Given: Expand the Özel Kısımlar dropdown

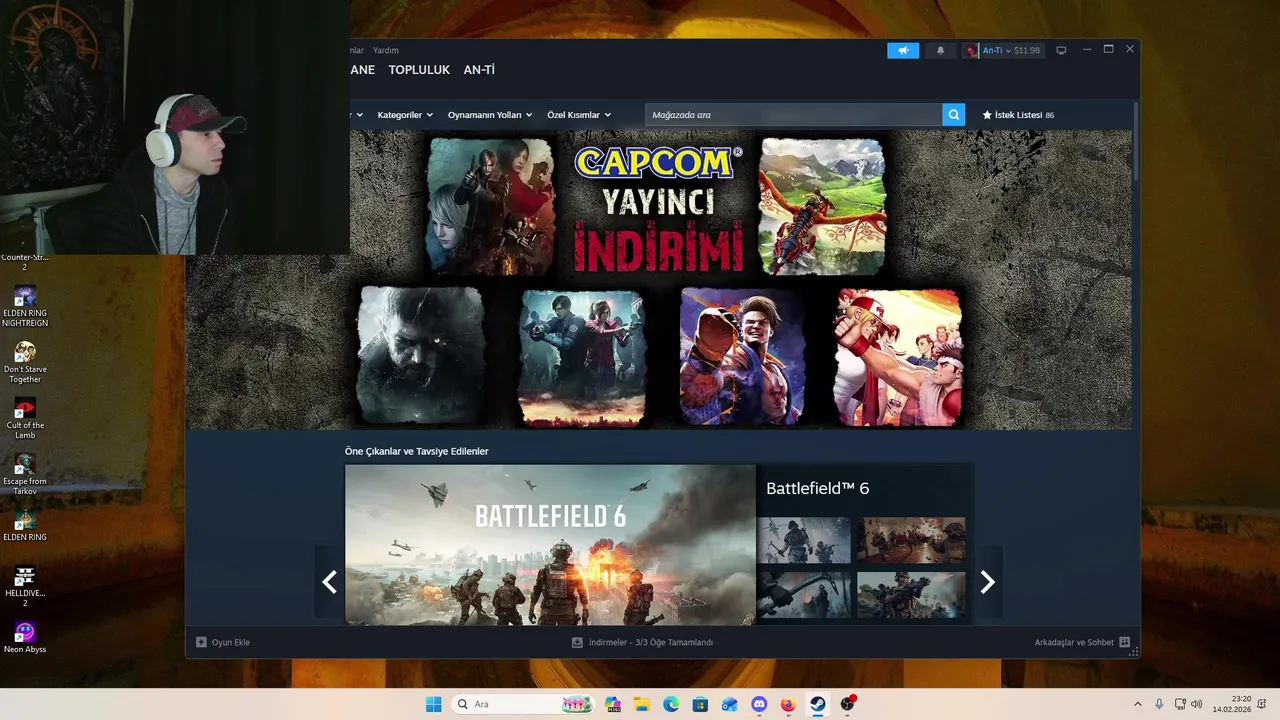Looking at the screenshot, I should pyautogui.click(x=579, y=115).
